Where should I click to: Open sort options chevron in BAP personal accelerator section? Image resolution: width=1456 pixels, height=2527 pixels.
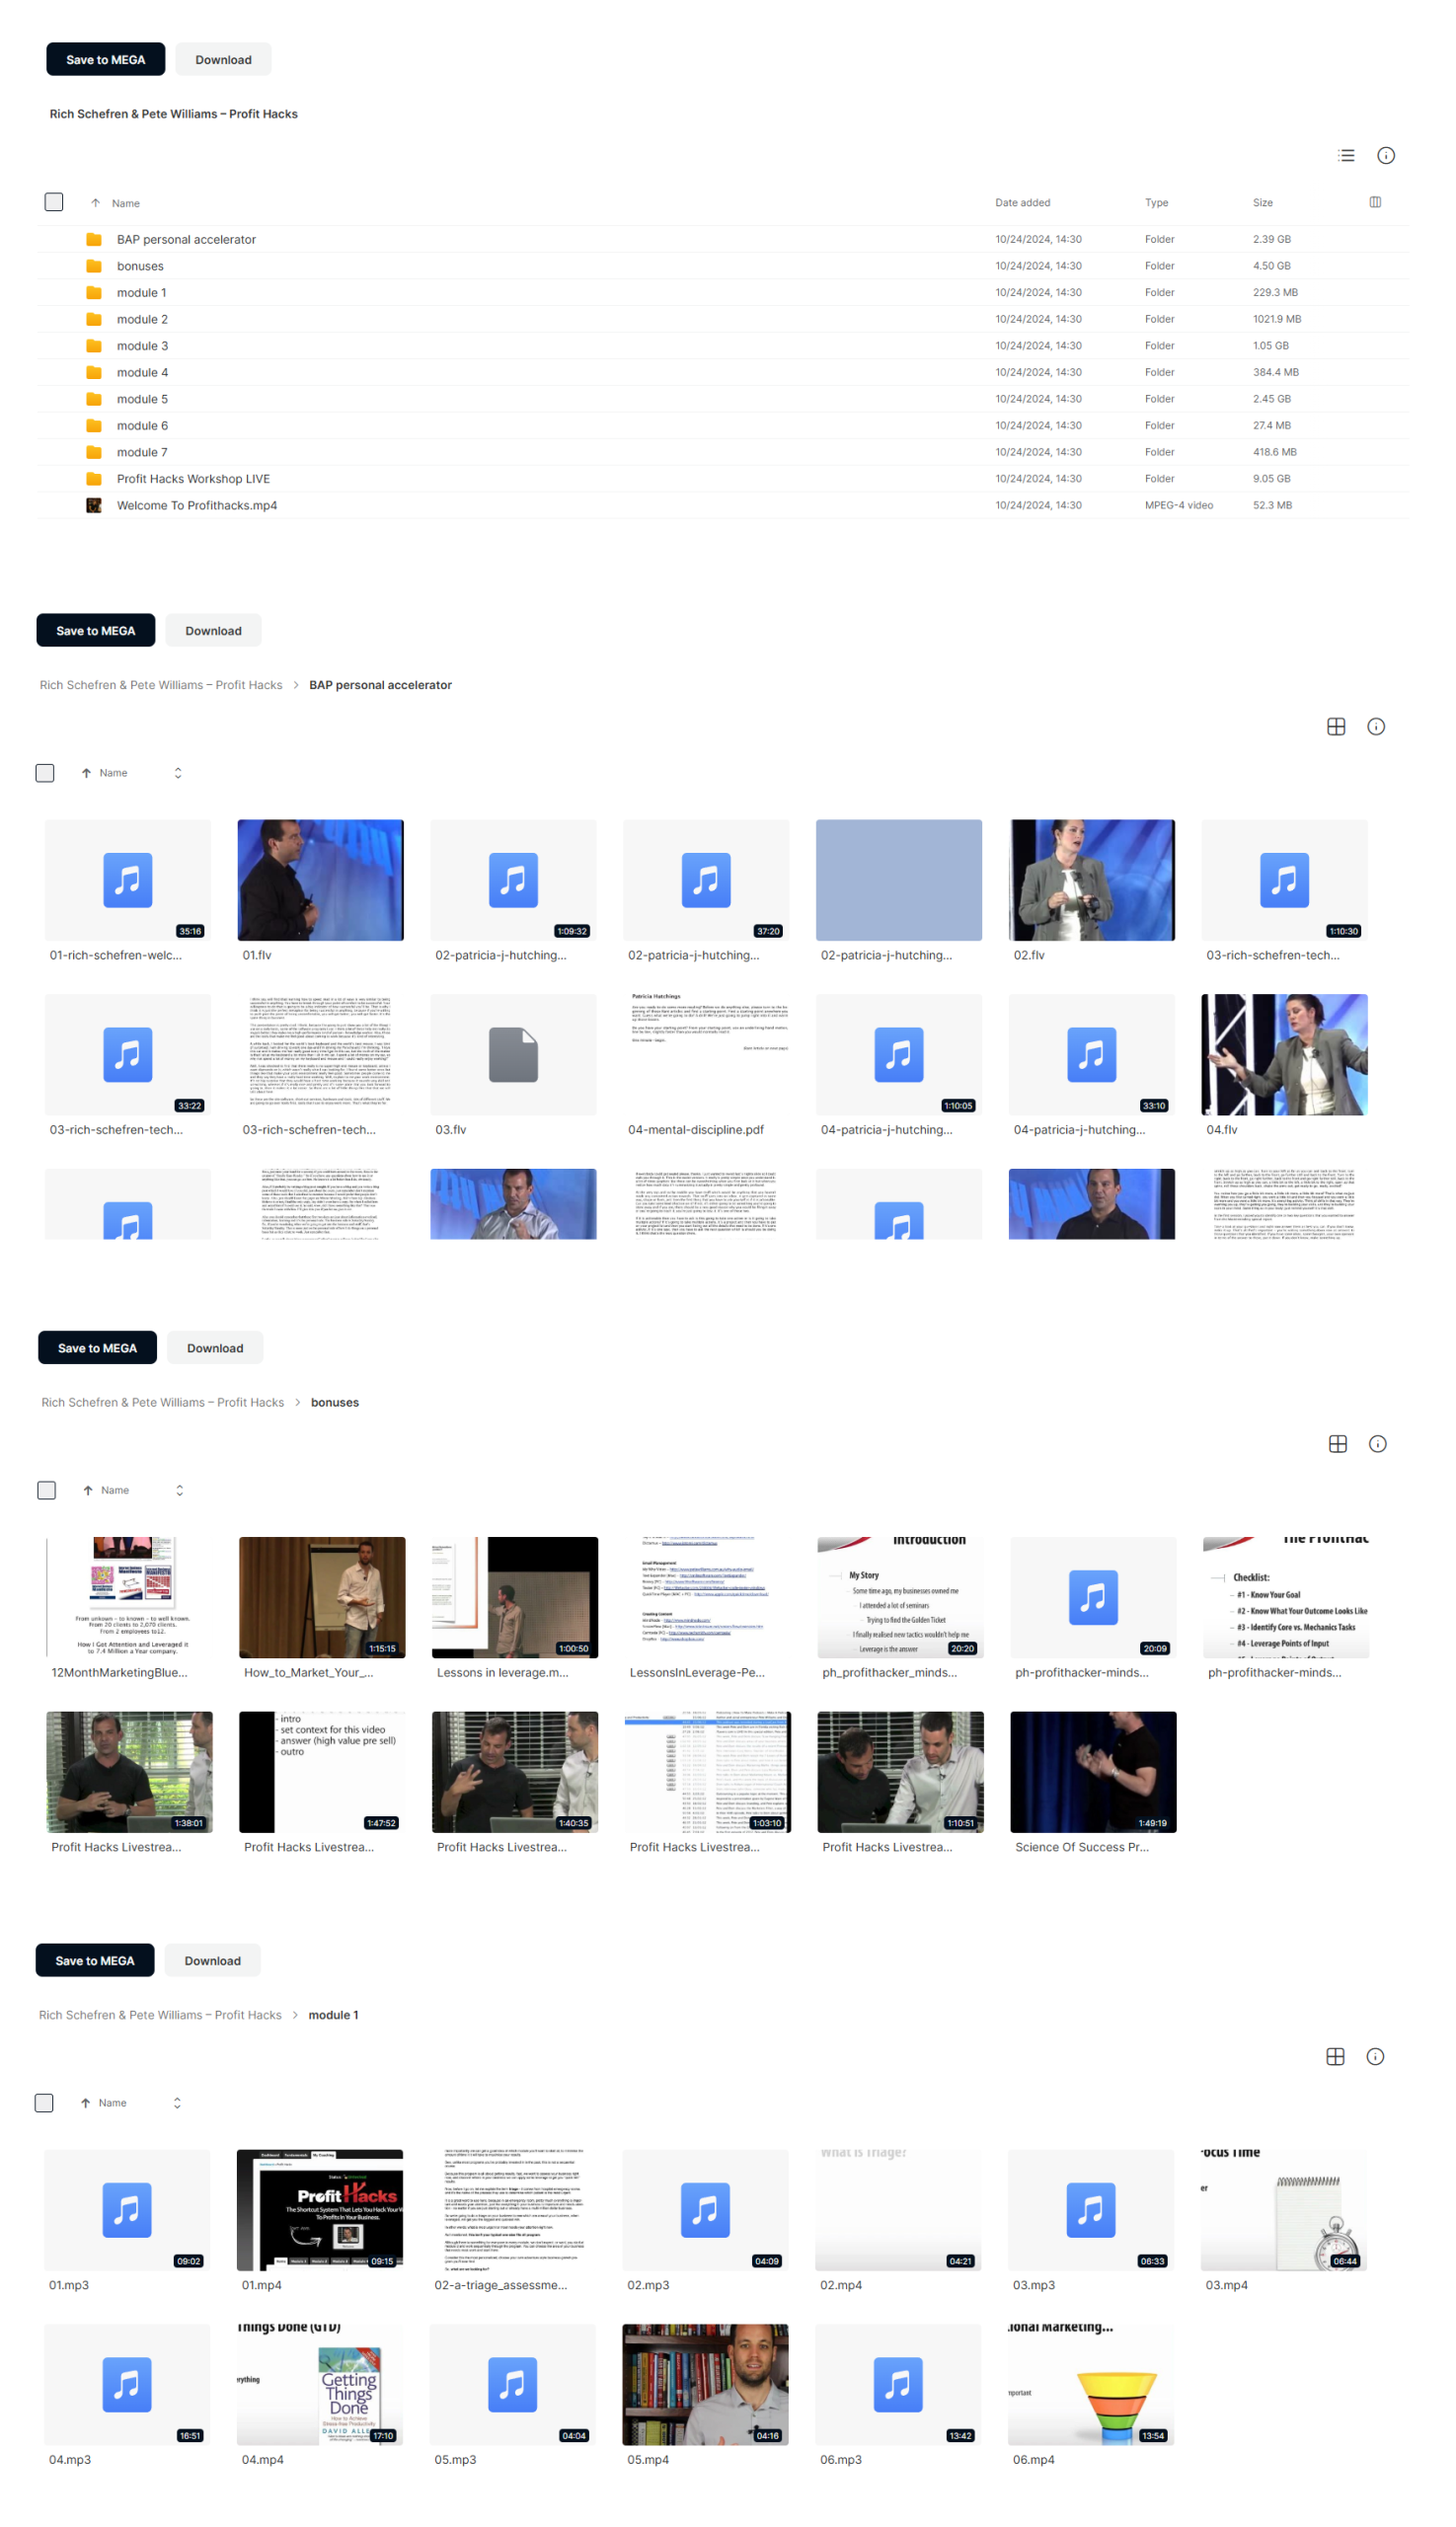click(x=178, y=773)
